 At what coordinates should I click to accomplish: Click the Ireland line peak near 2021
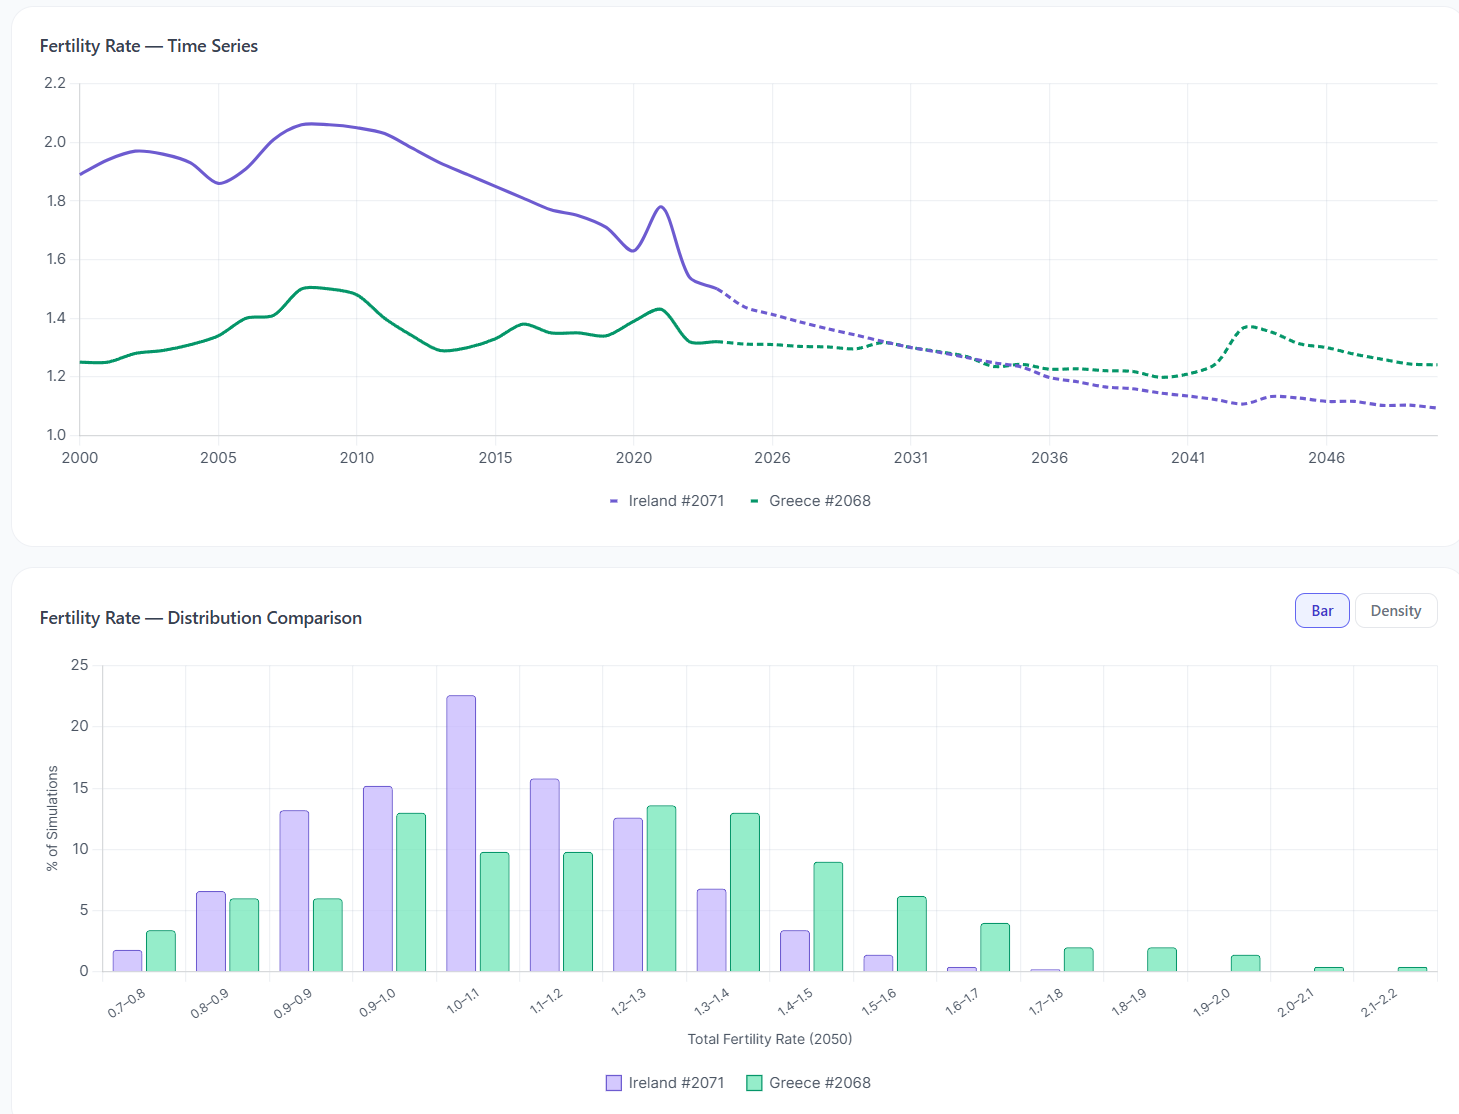[x=659, y=206]
